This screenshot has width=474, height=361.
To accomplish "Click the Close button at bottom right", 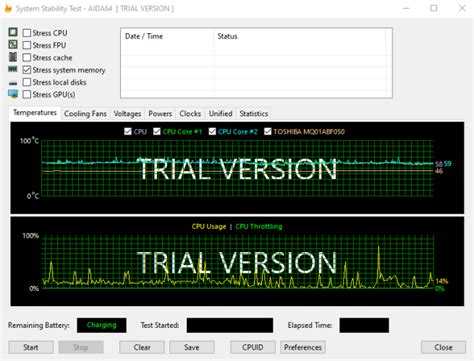I will (443, 347).
